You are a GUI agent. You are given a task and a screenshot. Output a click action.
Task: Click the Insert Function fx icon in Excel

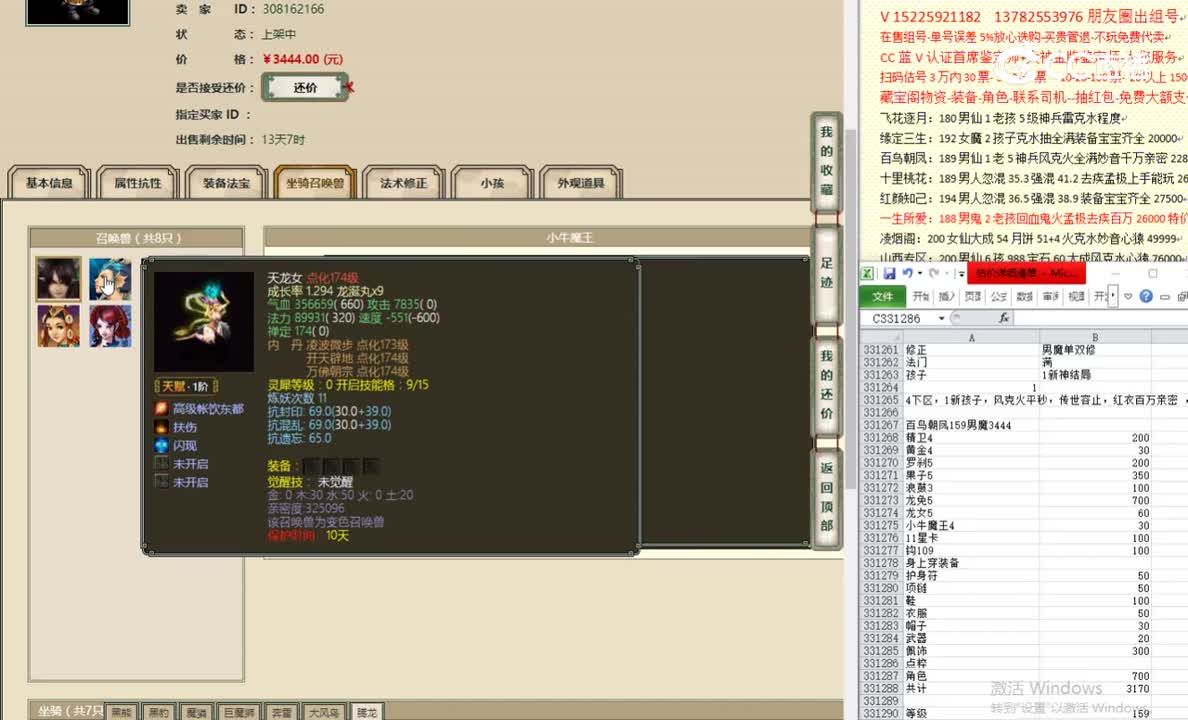[1003, 318]
